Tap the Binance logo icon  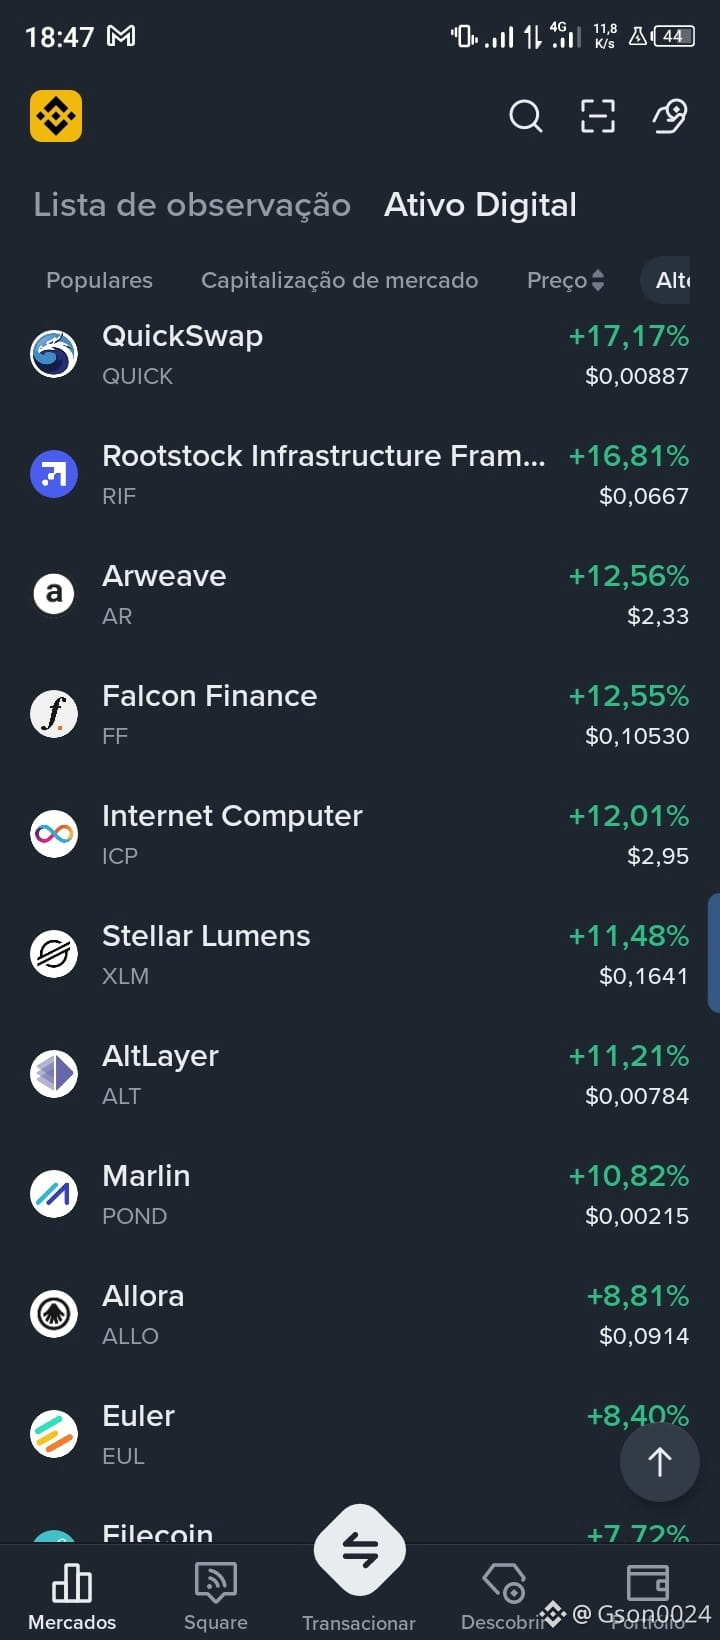click(x=56, y=116)
